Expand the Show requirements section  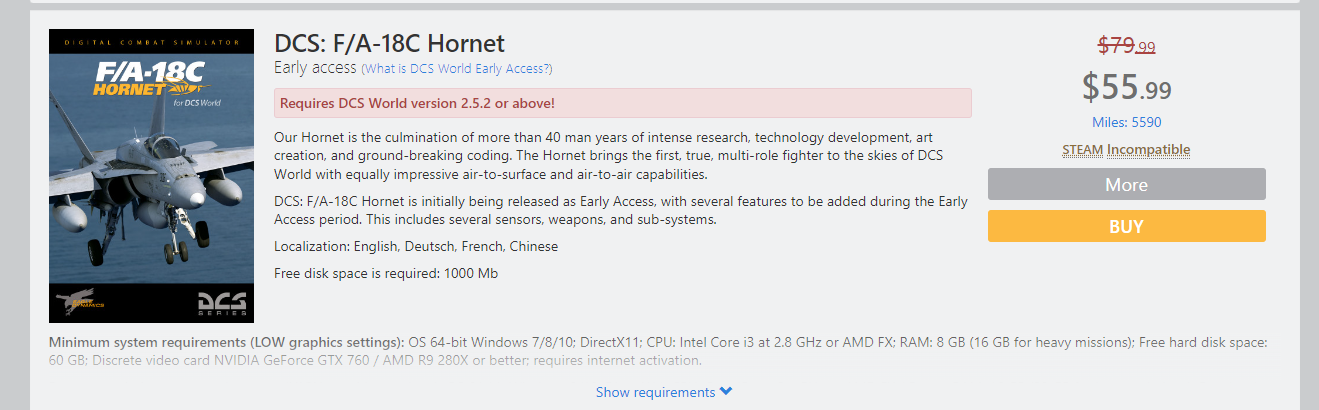coord(664,392)
